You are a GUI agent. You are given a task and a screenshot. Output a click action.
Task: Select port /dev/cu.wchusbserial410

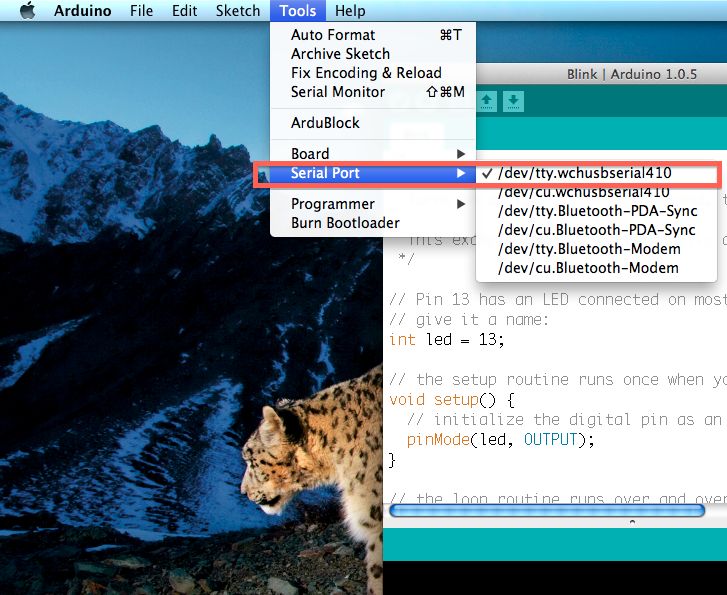click(596, 192)
